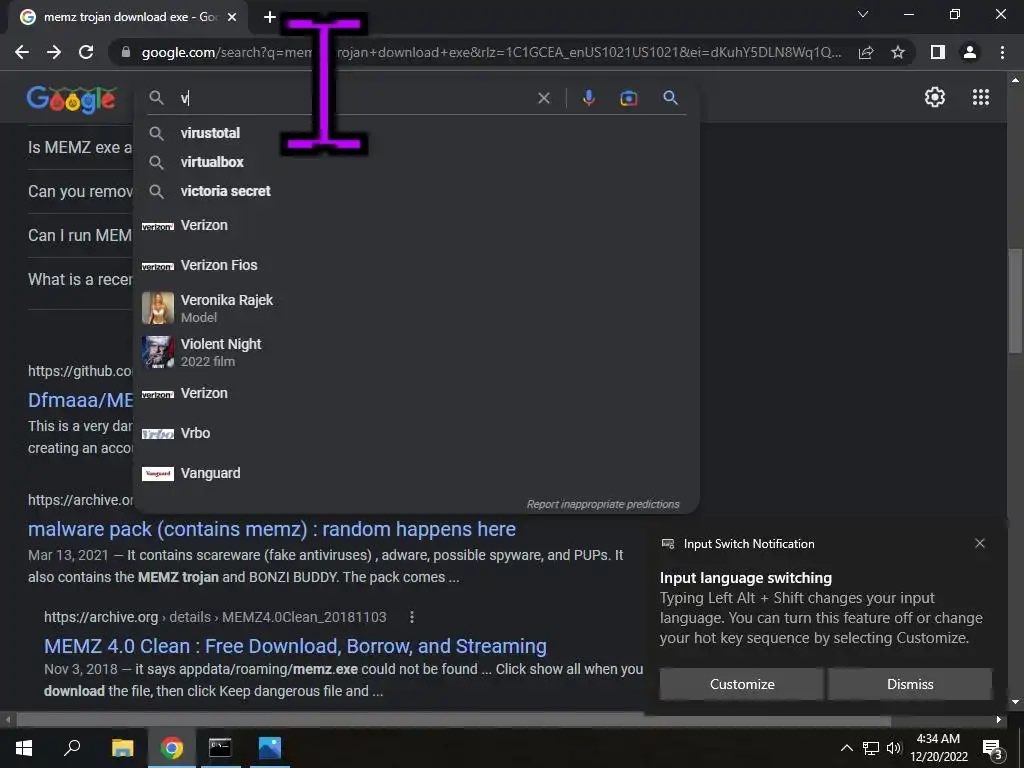Open a new browser tab
This screenshot has width=1024, height=768.
coord(270,17)
